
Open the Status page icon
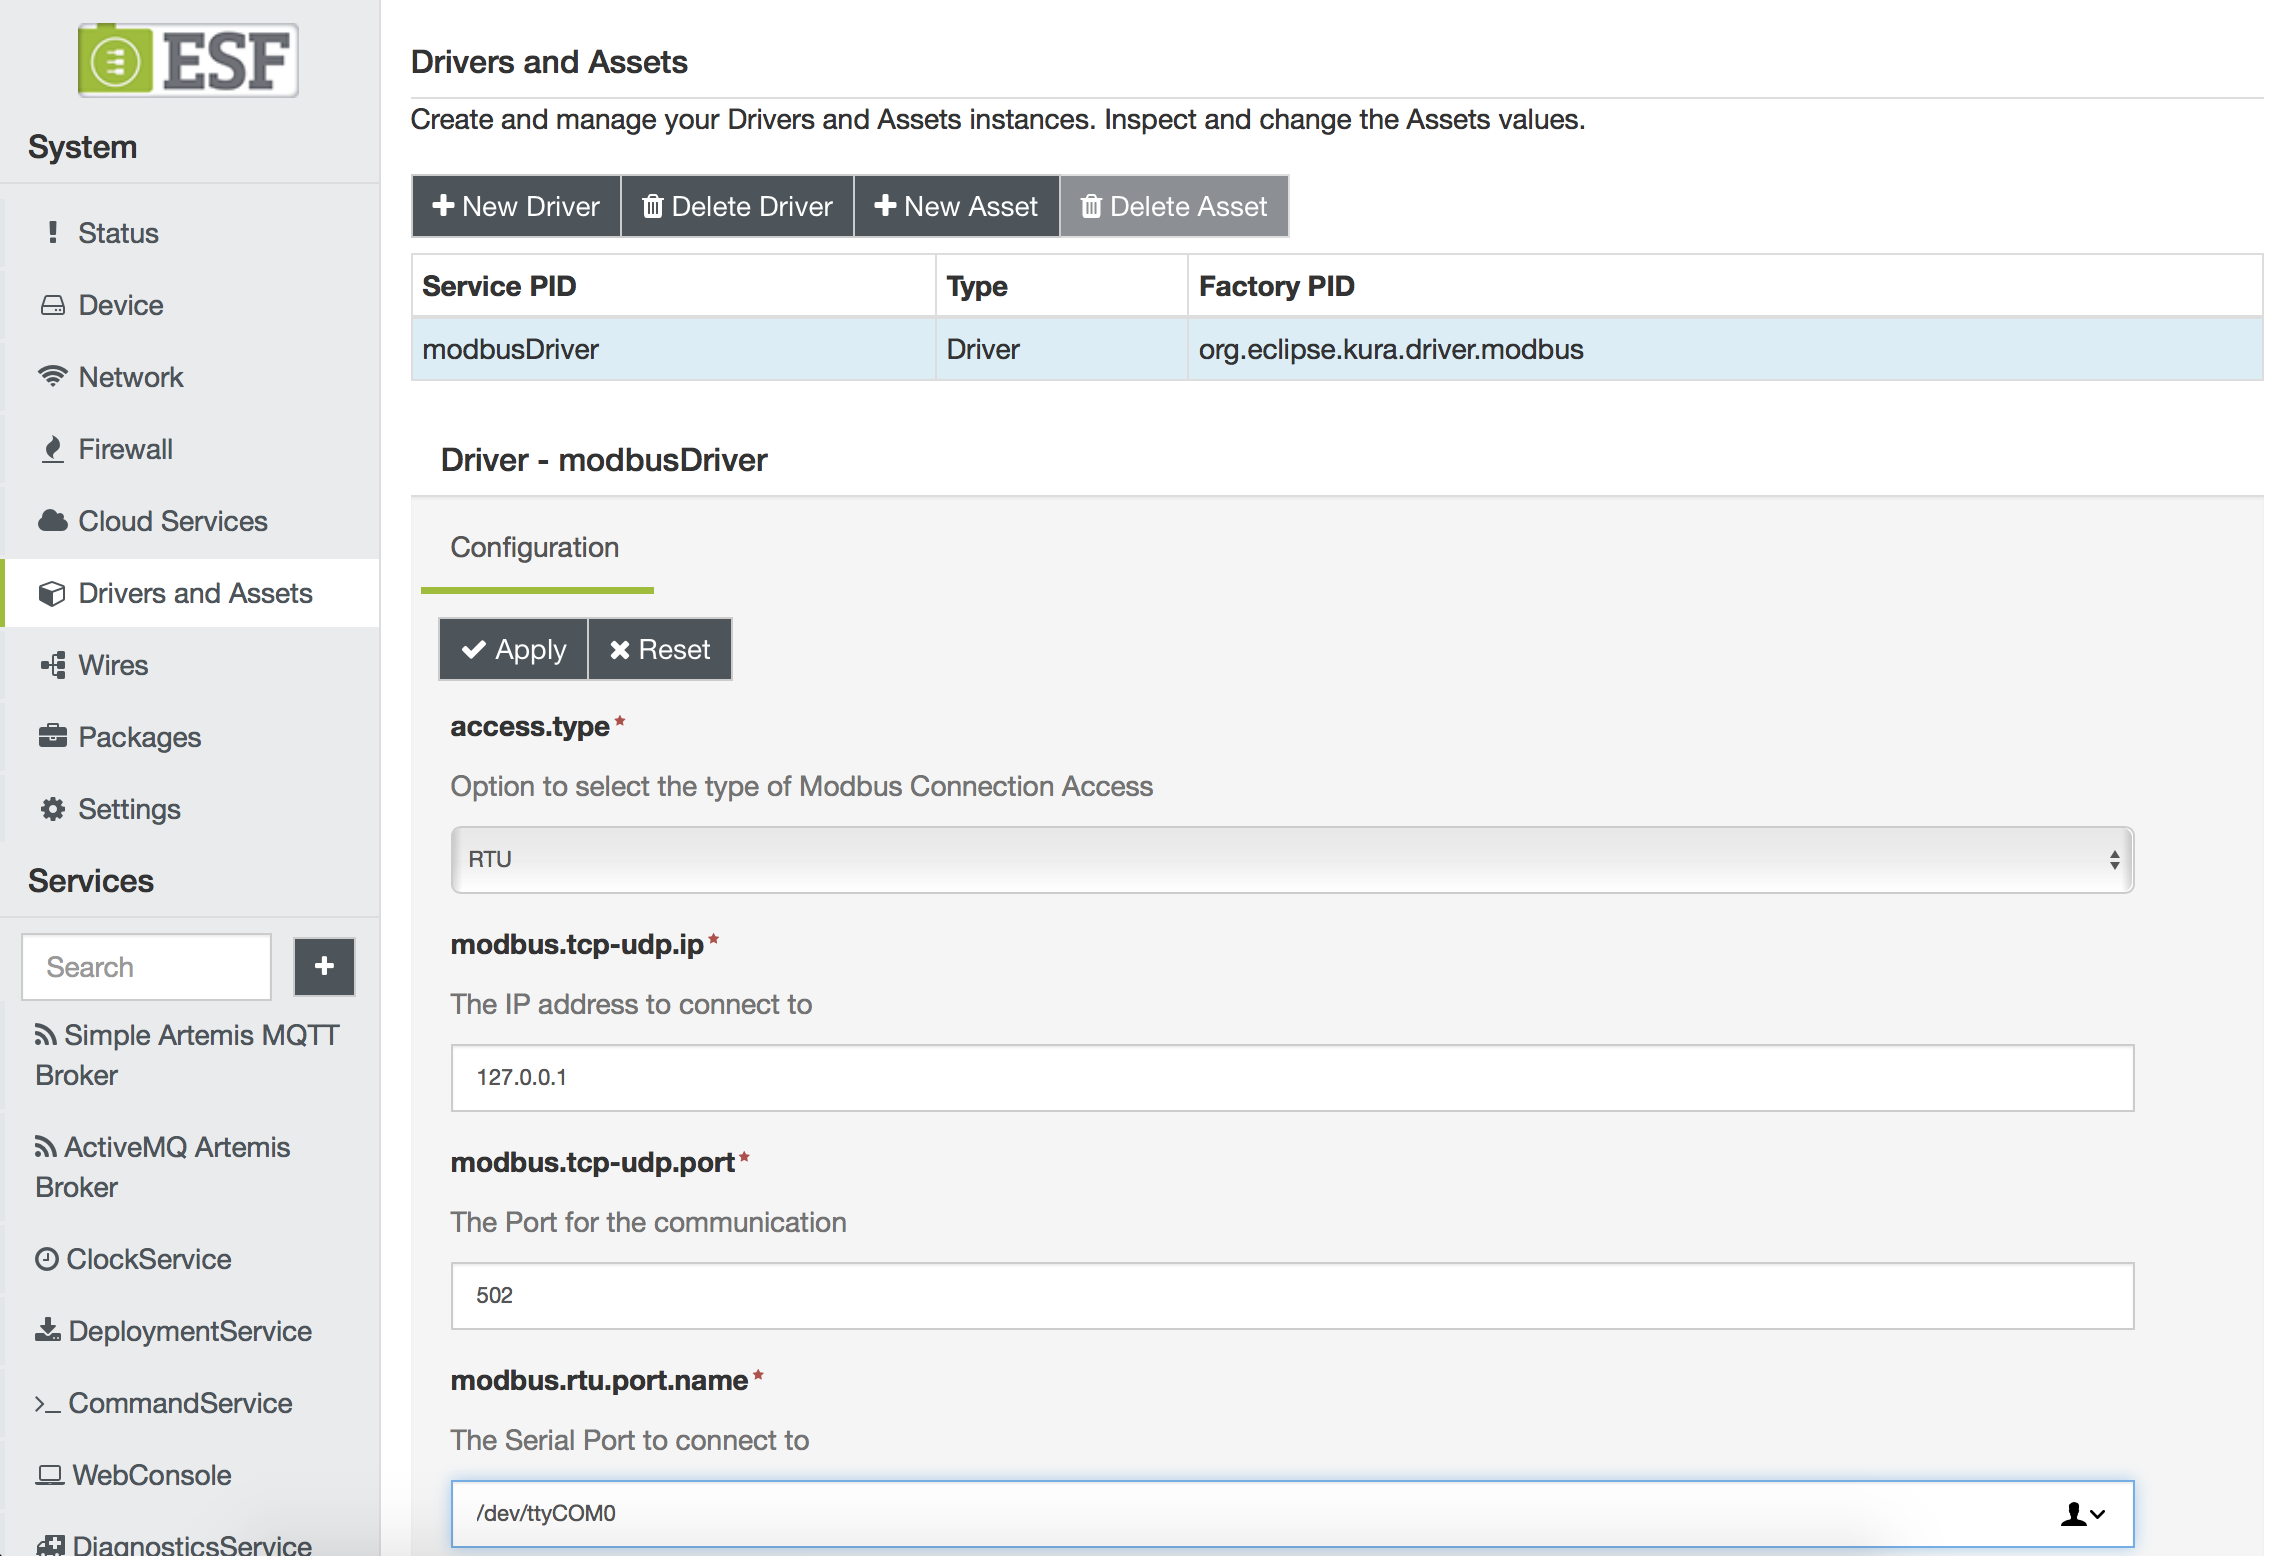52,232
